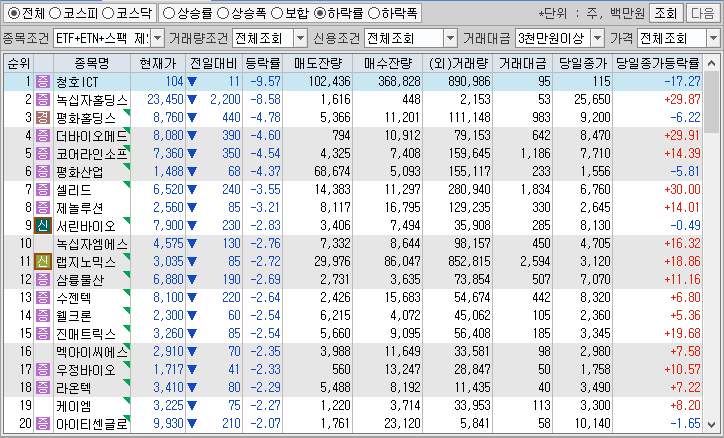Select the 청호ICT stock name

coord(77,82)
